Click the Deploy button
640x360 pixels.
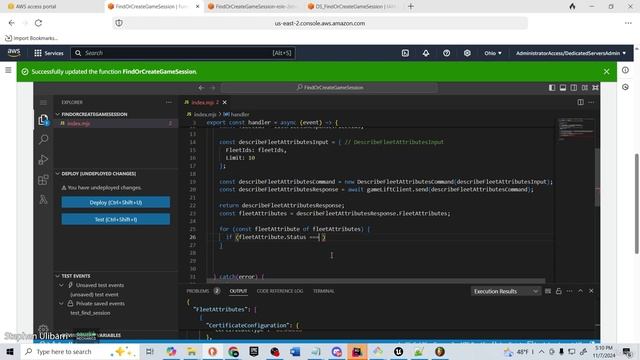point(116,202)
